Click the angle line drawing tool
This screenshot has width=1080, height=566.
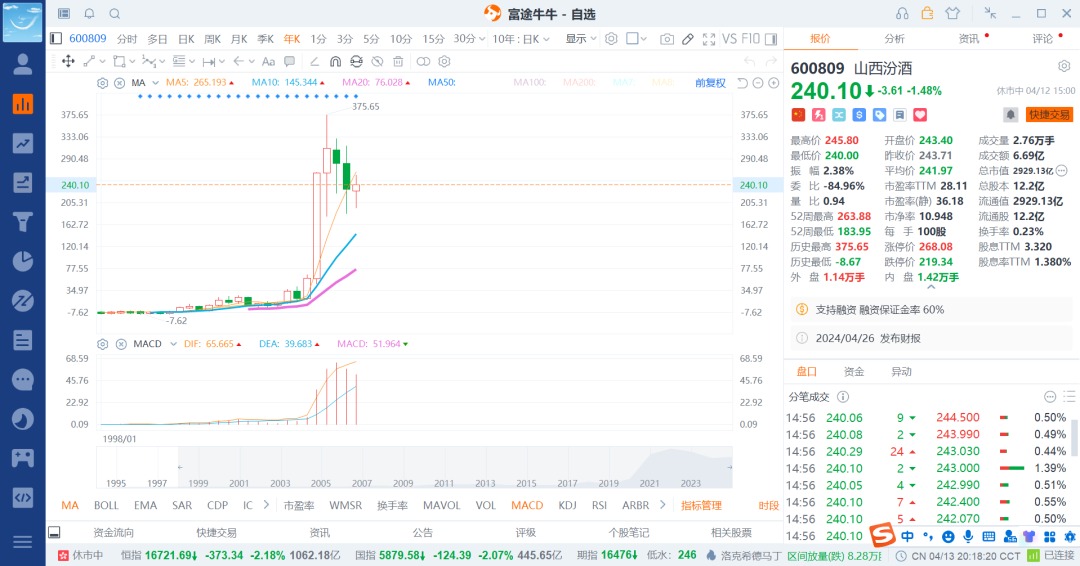point(314,61)
